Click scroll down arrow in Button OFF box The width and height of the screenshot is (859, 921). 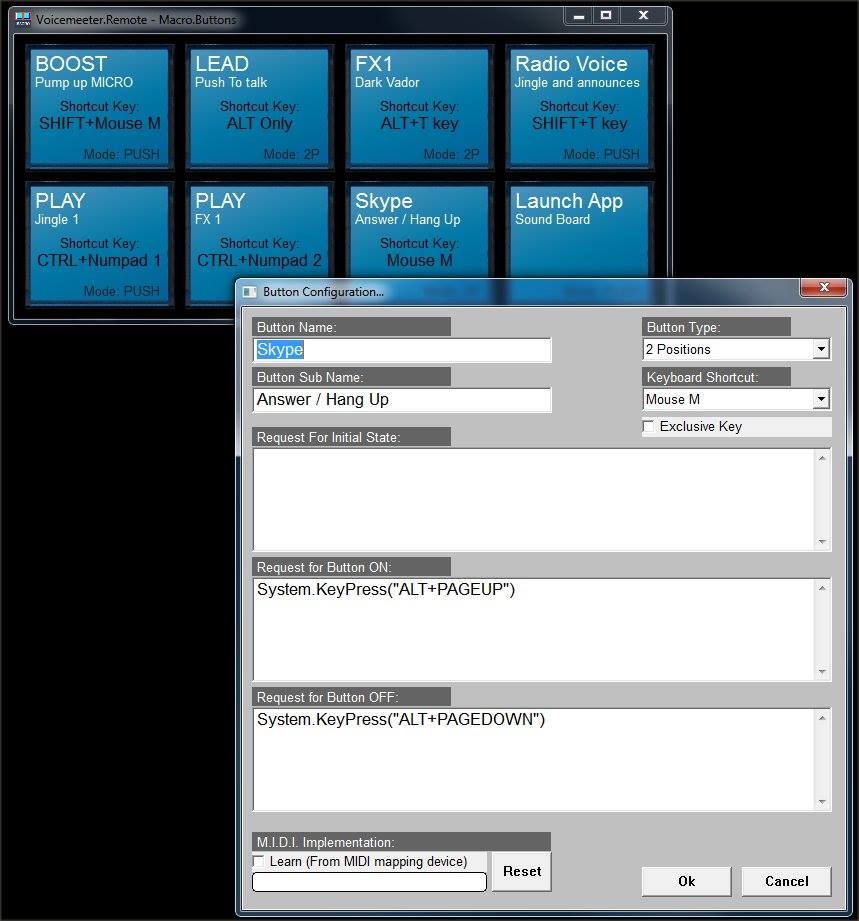822,802
